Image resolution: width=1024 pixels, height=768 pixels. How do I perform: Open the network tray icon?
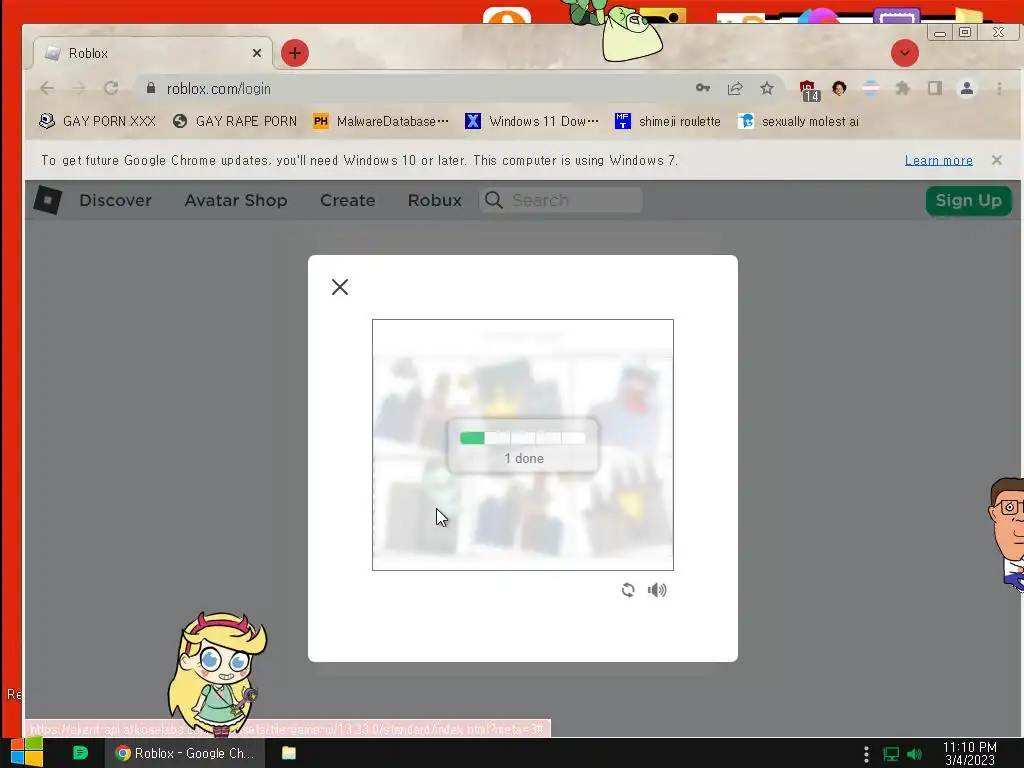coord(891,754)
